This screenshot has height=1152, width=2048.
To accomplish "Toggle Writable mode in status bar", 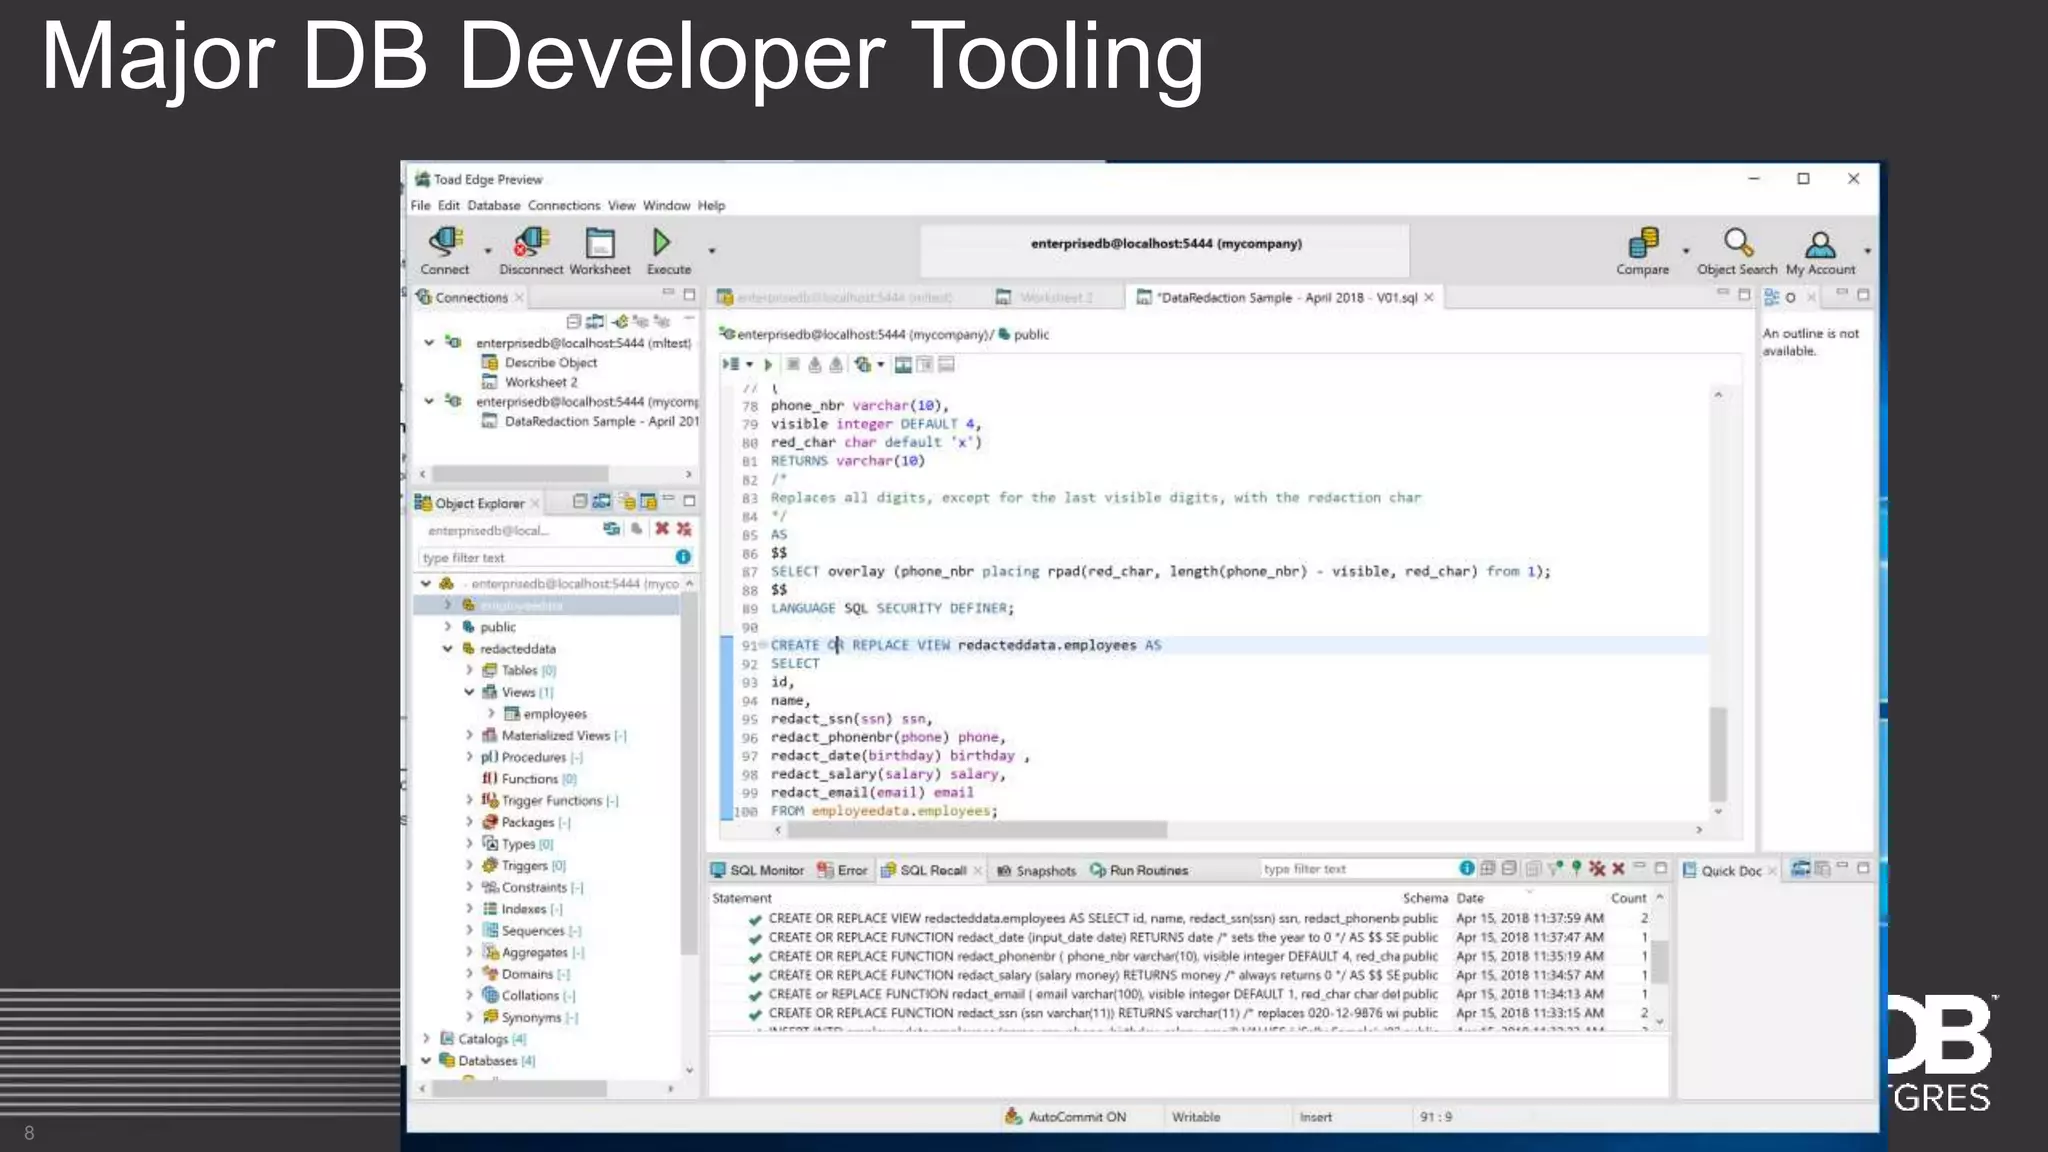I will click(1195, 1117).
